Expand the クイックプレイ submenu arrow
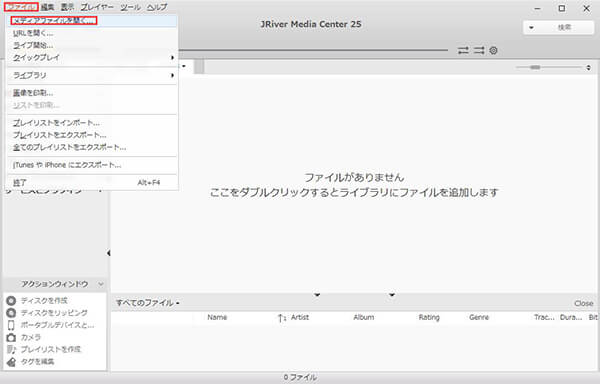The height and width of the screenshot is (384, 600). click(172, 57)
